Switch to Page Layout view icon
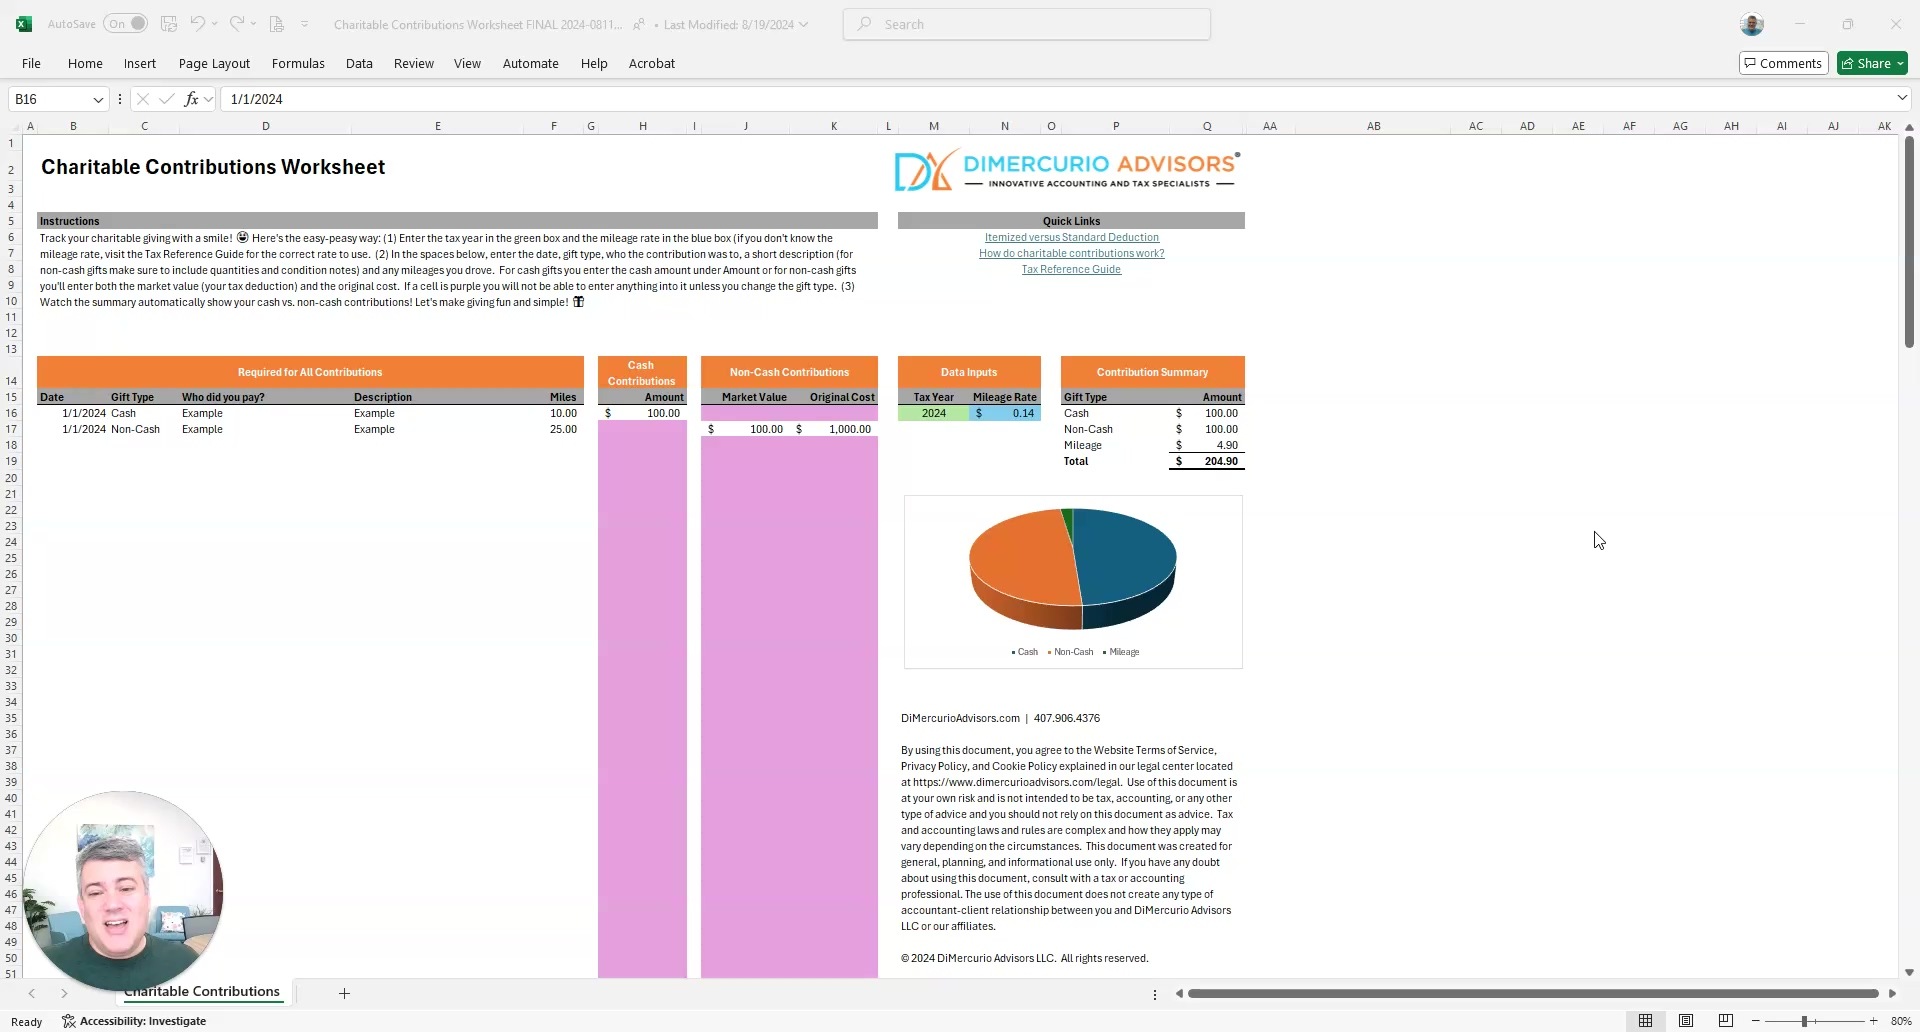The height and width of the screenshot is (1032, 1920). pos(1686,1021)
